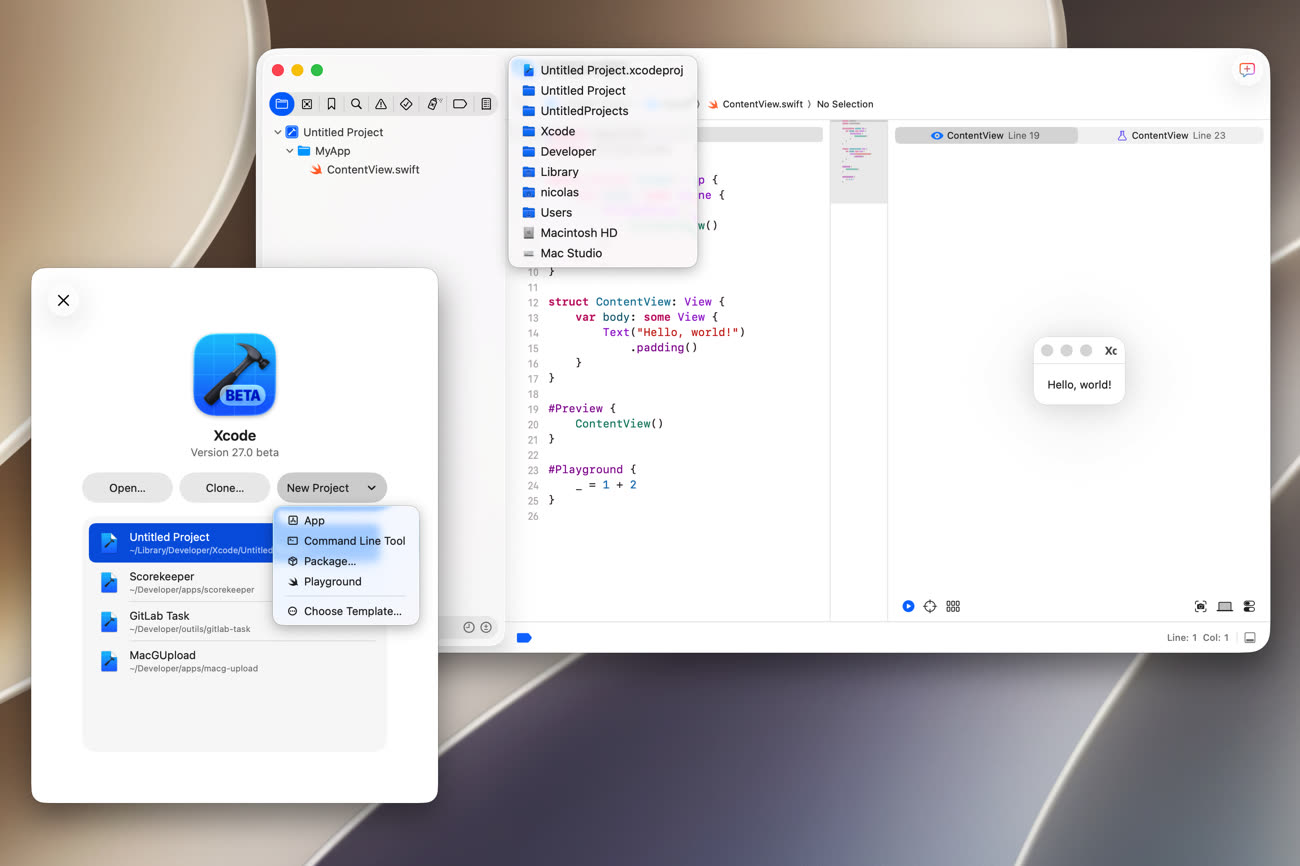This screenshot has width=1300, height=866.
Task: Click the struct ContentView: View line
Action: [x=636, y=302]
